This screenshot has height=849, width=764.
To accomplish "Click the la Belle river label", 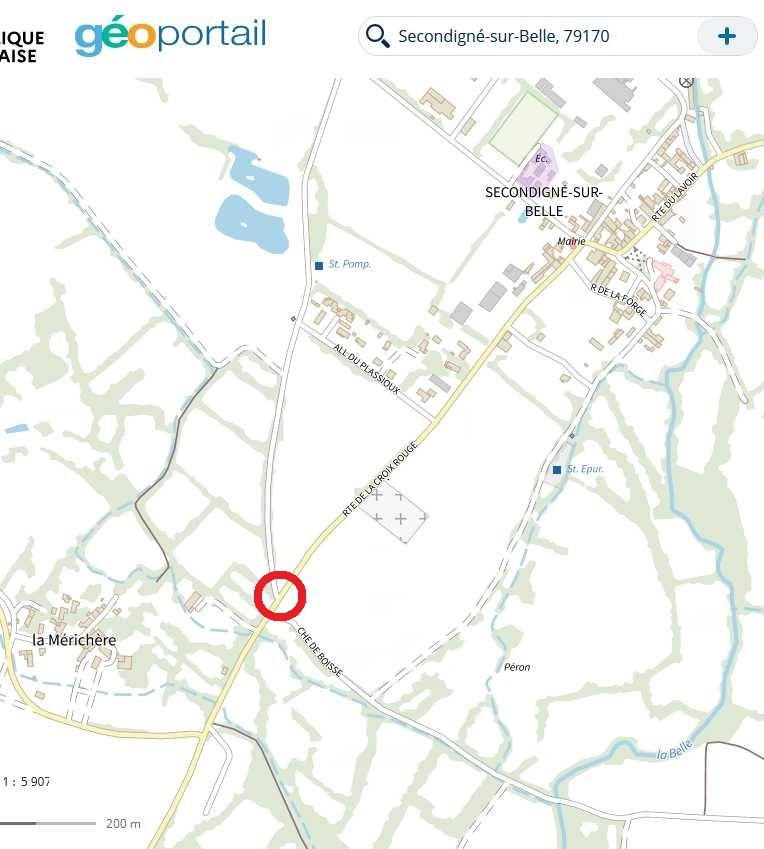I will tap(675, 750).
